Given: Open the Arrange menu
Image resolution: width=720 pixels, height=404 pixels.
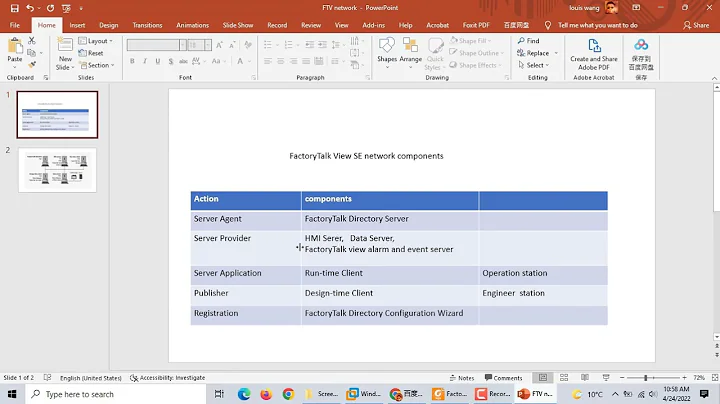Looking at the screenshot, I should click(x=411, y=53).
